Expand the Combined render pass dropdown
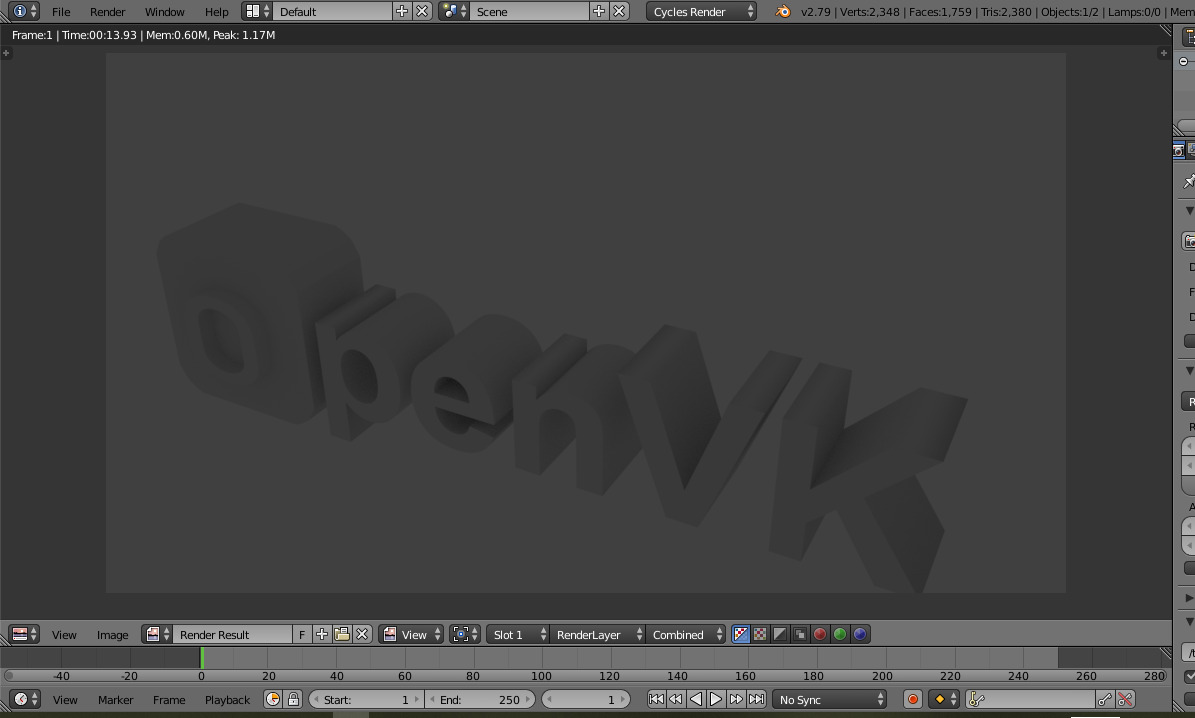Image resolution: width=1195 pixels, height=718 pixels. point(686,634)
